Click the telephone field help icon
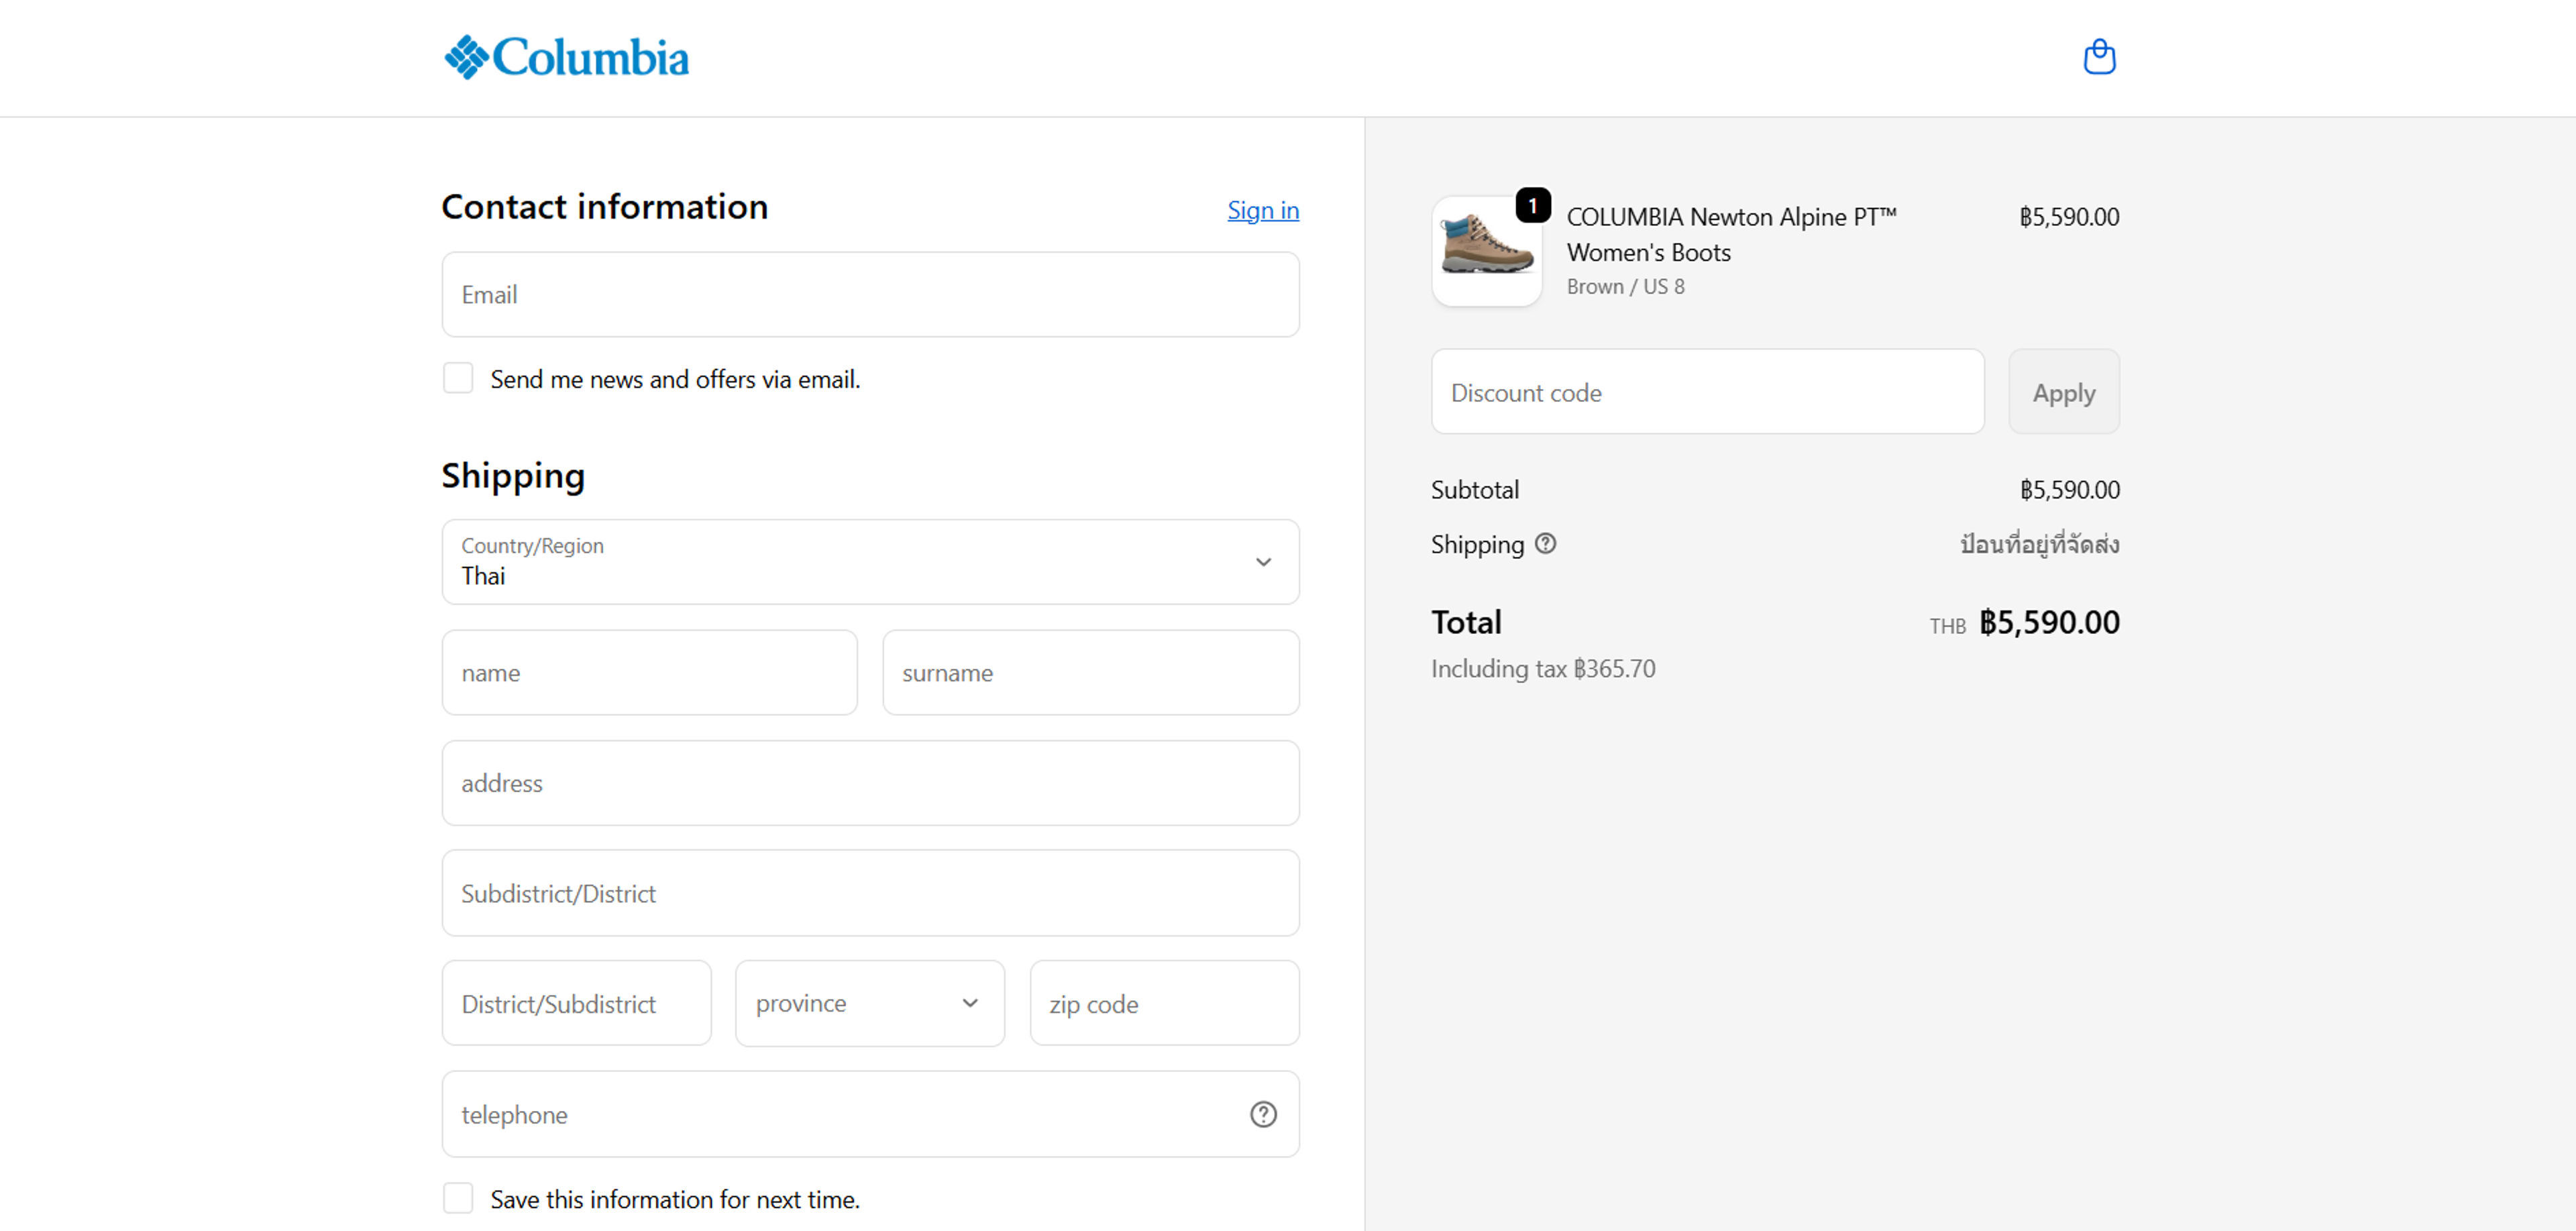Image resolution: width=2576 pixels, height=1231 pixels. pos(1263,1114)
